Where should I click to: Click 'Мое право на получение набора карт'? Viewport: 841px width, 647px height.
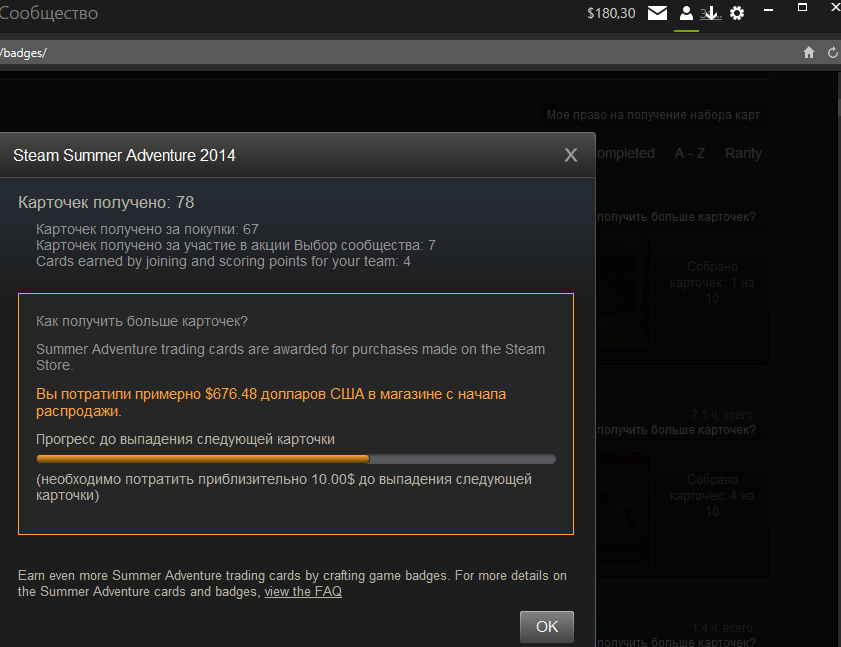click(x=653, y=115)
